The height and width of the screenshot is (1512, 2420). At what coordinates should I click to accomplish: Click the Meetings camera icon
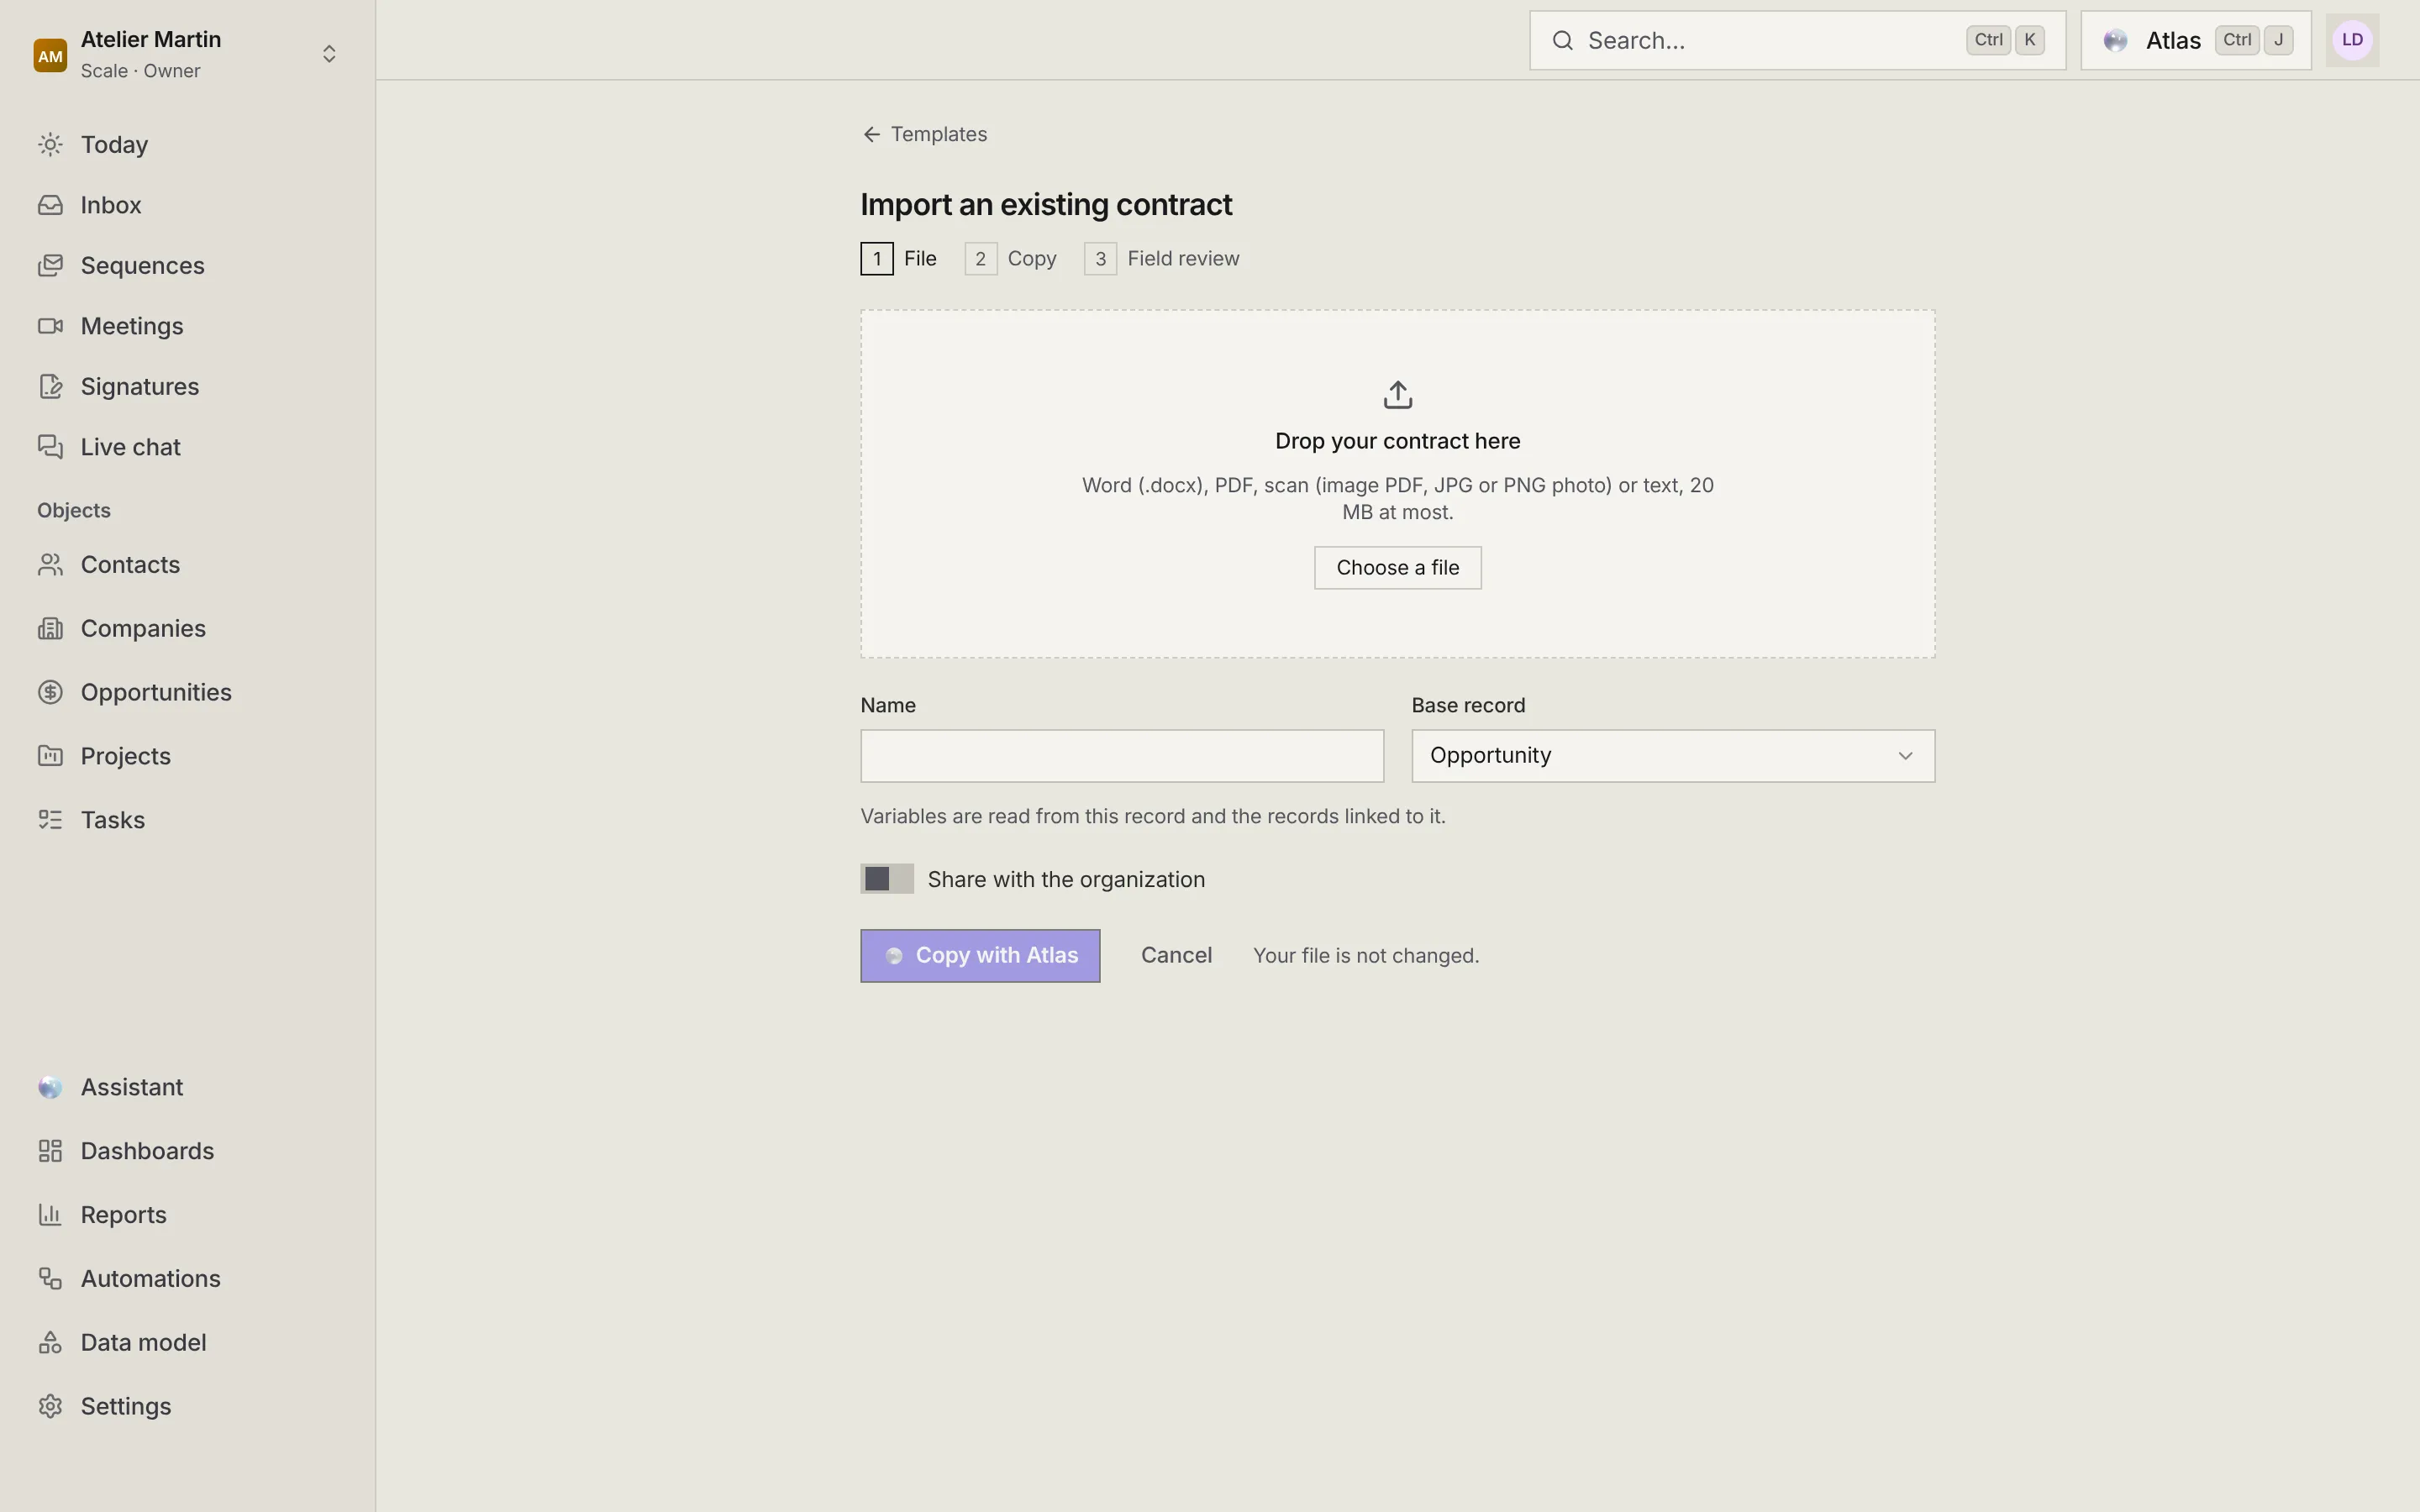pos(50,326)
